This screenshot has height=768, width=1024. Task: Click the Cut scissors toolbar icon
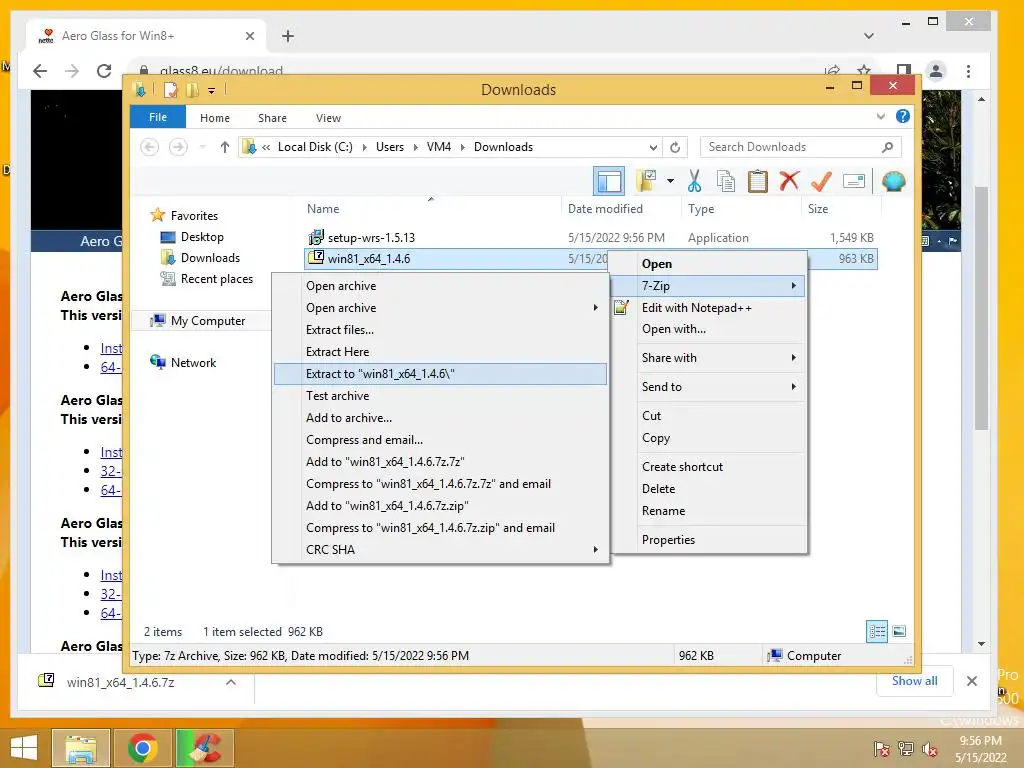click(x=694, y=181)
